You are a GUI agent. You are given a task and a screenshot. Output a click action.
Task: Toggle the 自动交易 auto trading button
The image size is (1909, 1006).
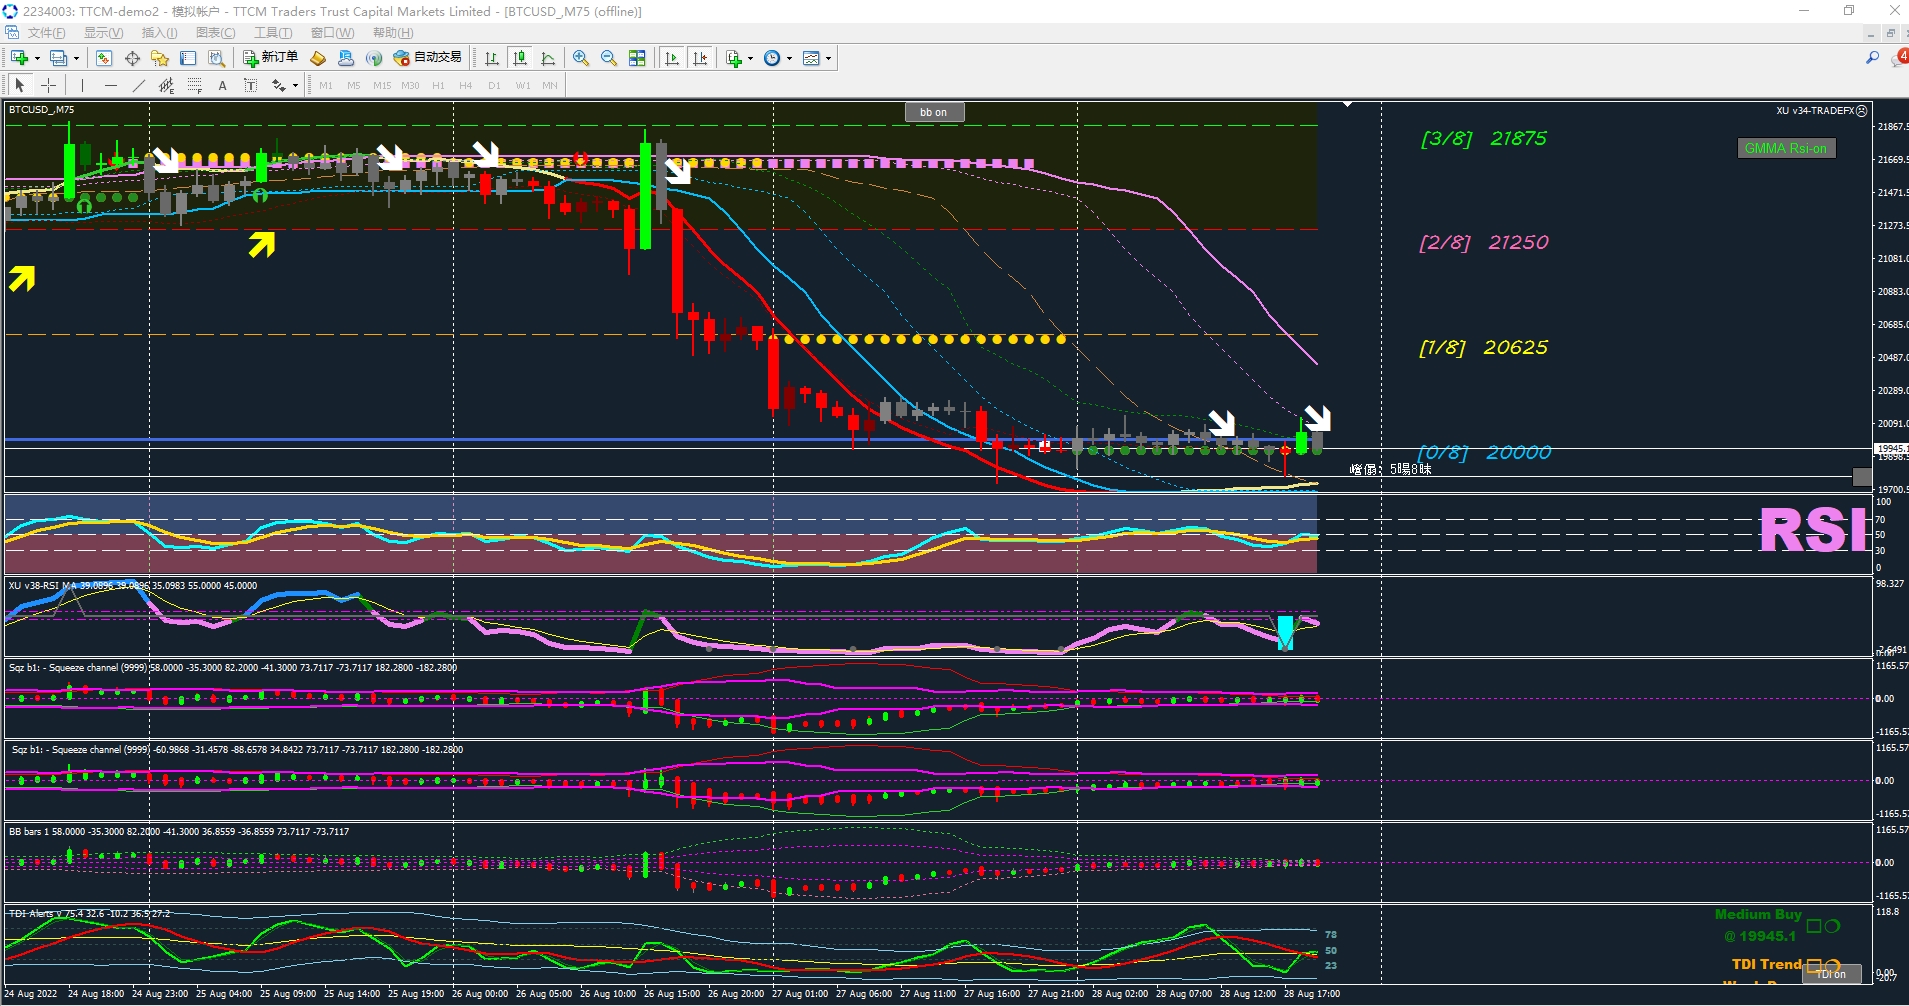pos(428,58)
